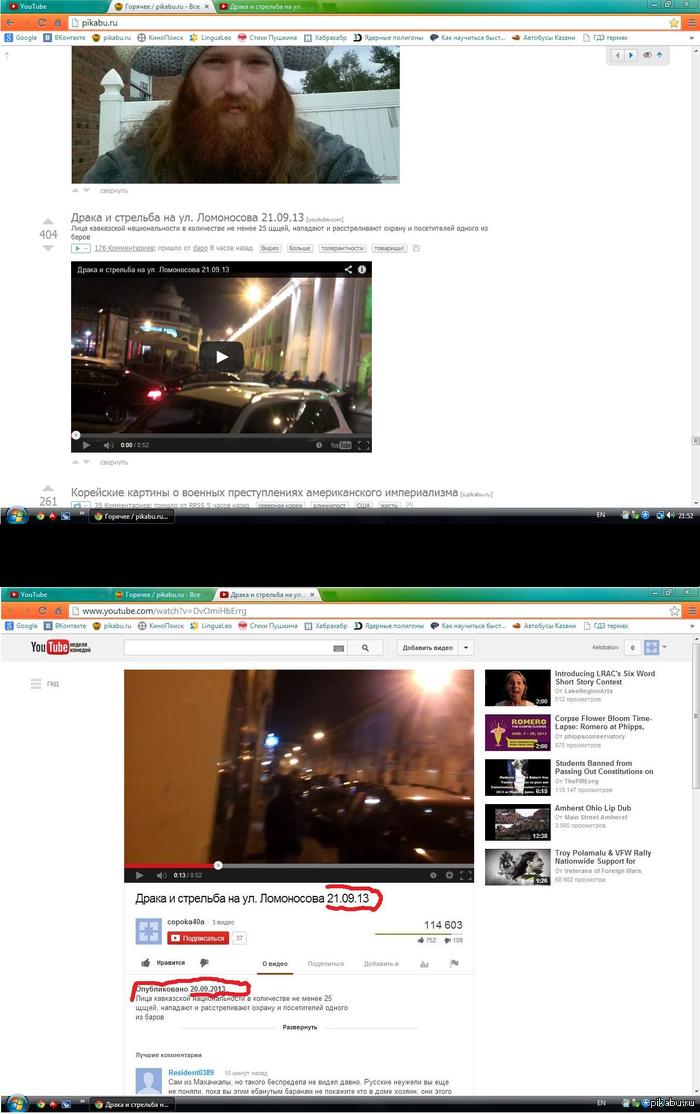Open the statistics bar chart icon under the video
The width and height of the screenshot is (700, 1114).
pyautogui.click(x=424, y=963)
